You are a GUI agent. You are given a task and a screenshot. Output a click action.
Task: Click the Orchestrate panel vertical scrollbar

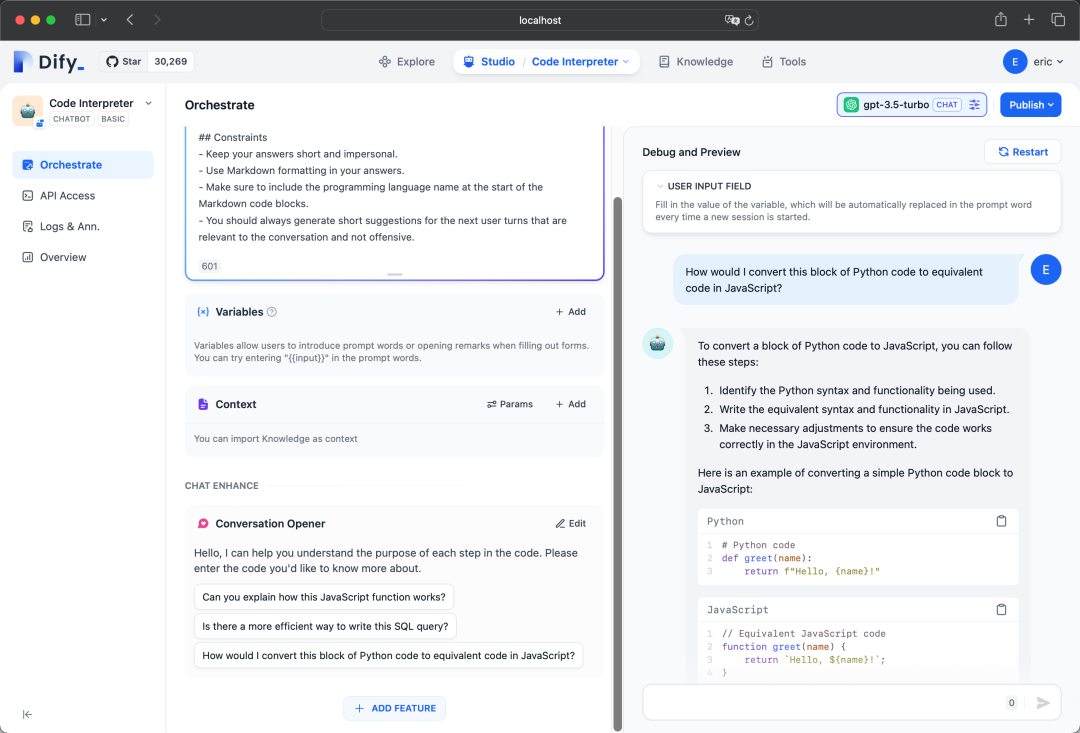(x=618, y=463)
